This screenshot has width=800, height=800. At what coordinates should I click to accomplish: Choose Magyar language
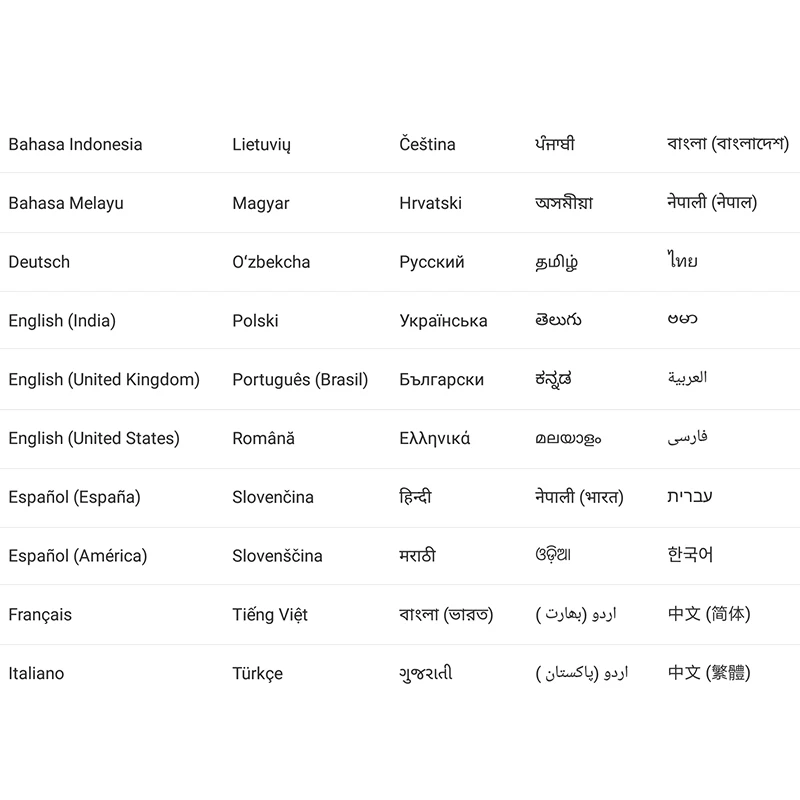[261, 204]
